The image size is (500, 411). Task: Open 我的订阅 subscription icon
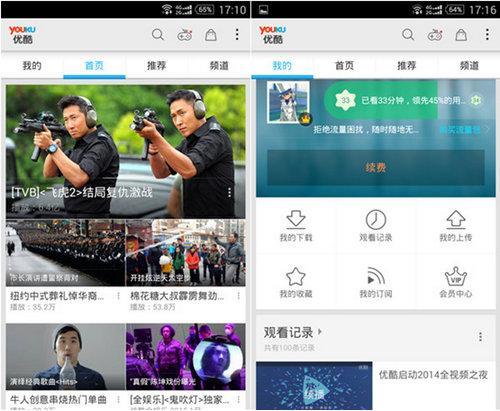(x=376, y=276)
